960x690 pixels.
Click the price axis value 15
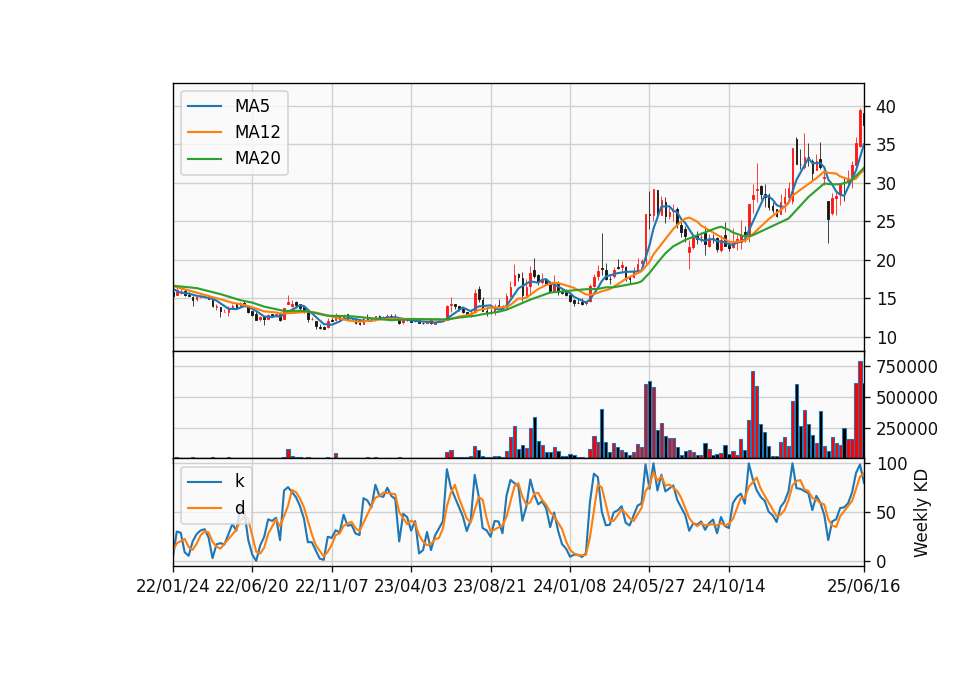[x=885, y=299]
